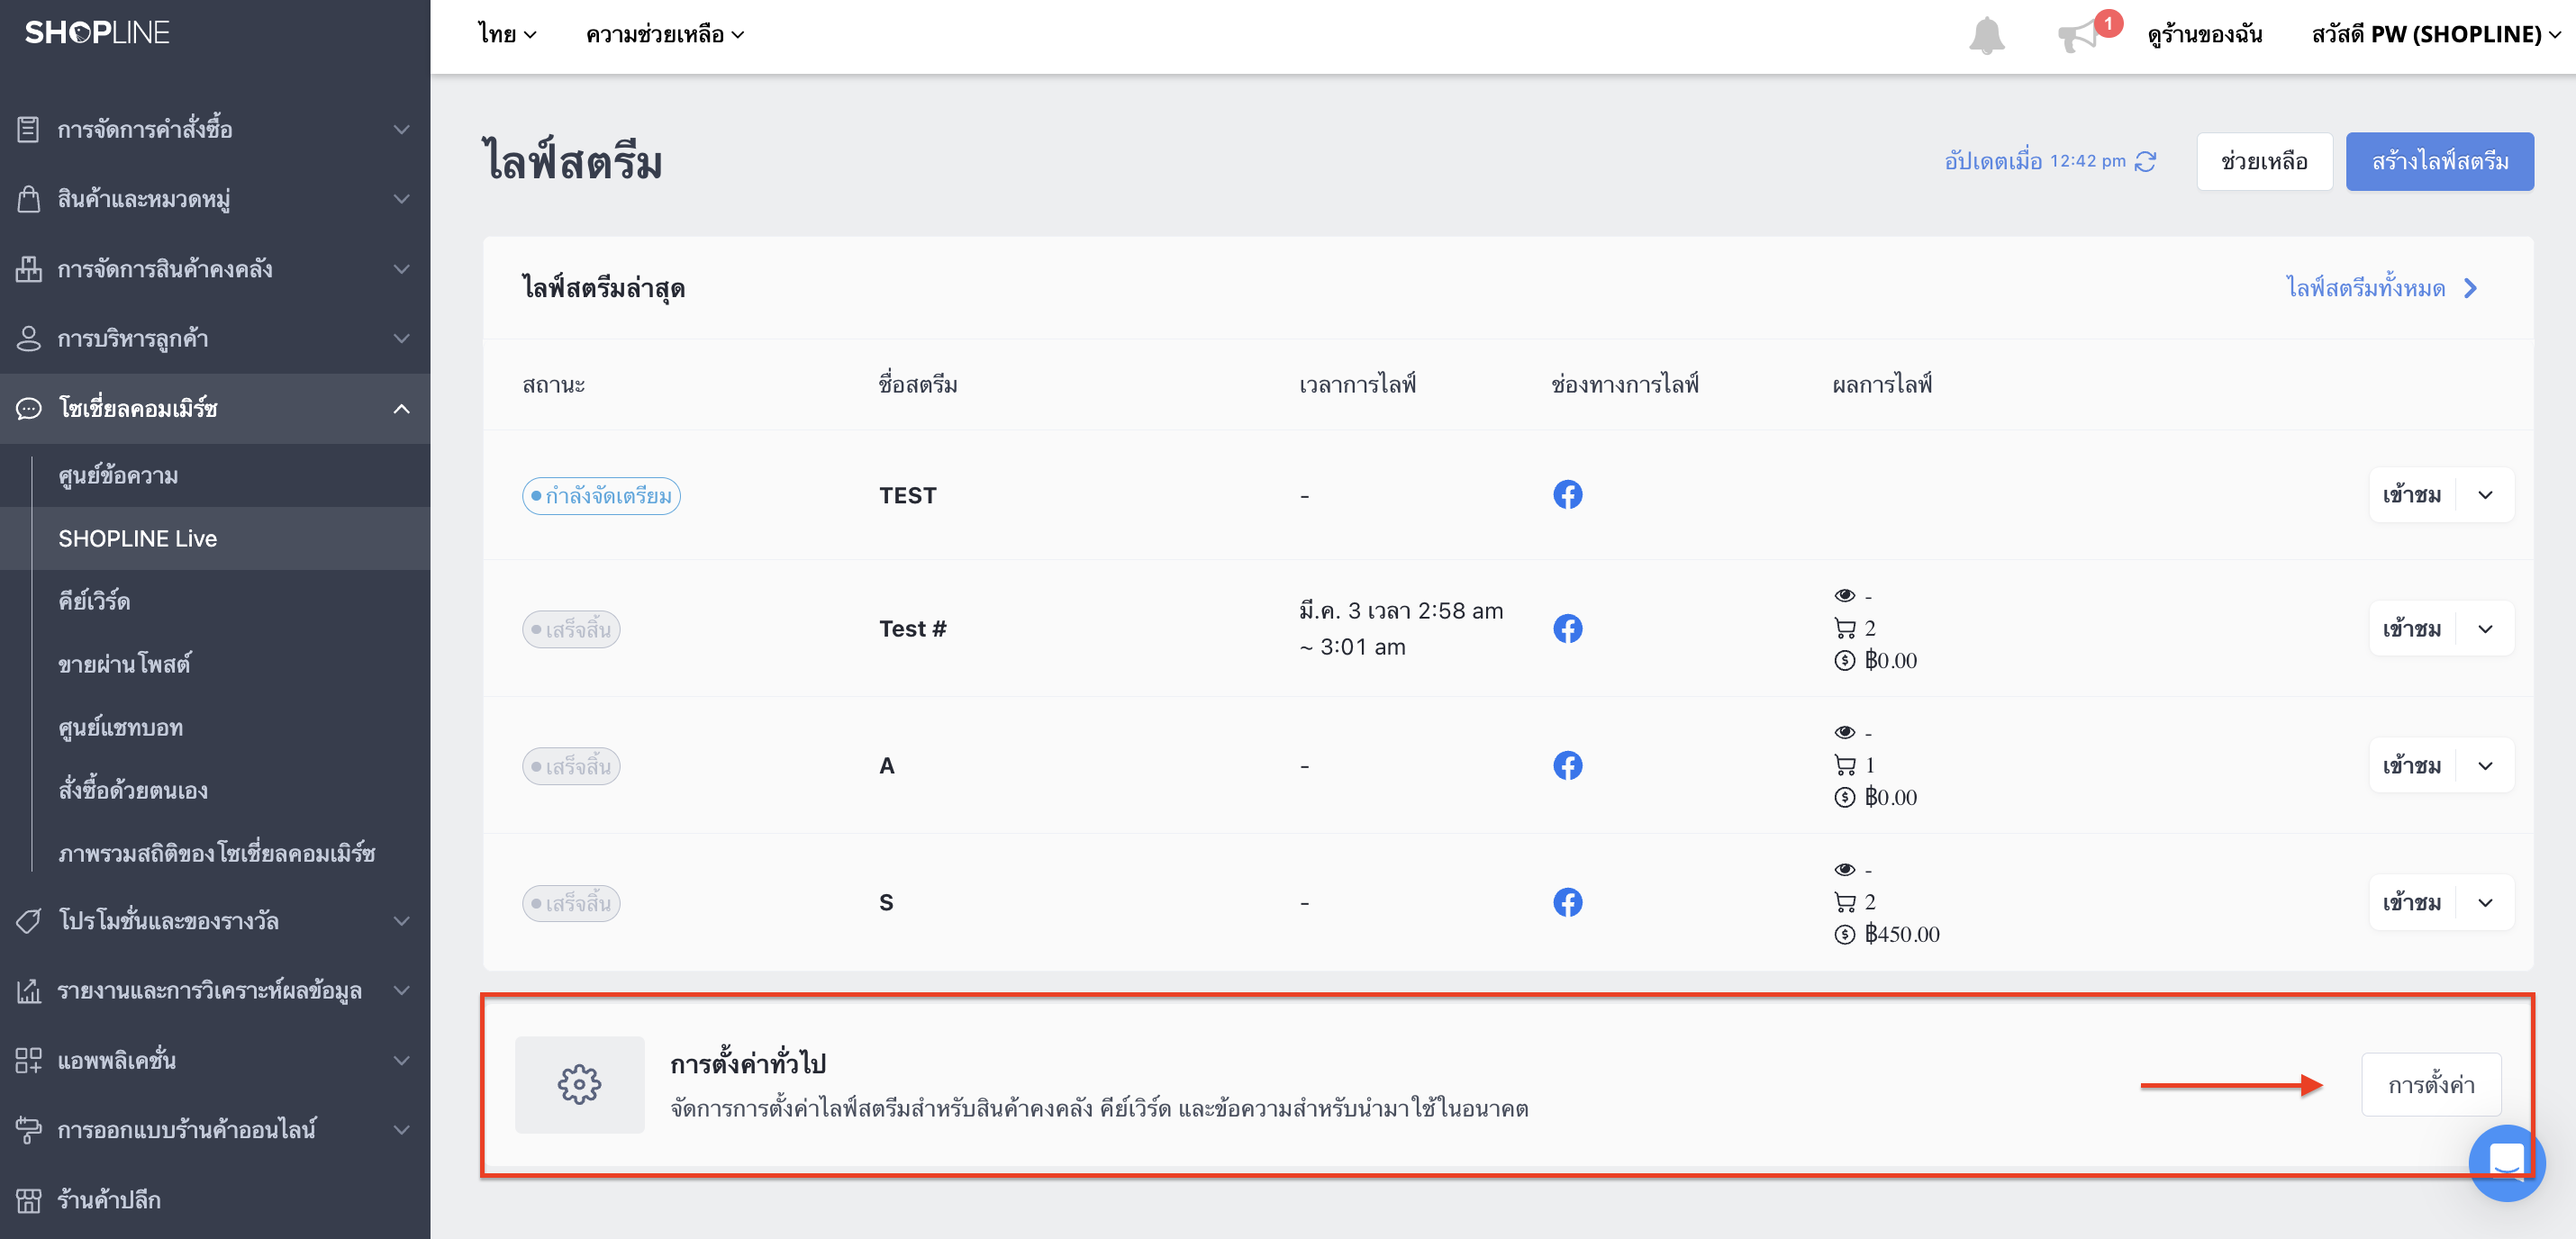
Task: Open the dropdown arrow beside เข้าชม for Test #
Action: [2485, 629]
